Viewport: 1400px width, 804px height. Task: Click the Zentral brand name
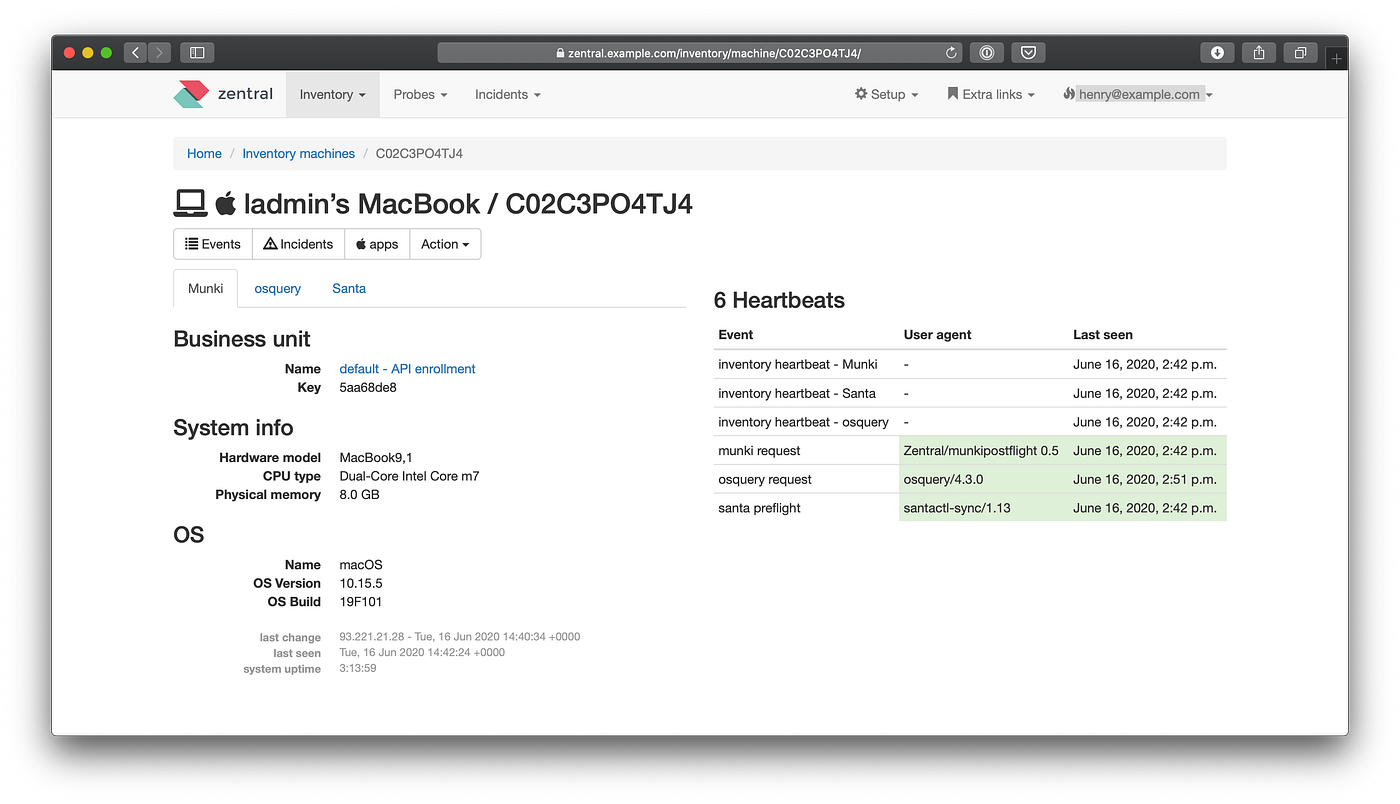245,94
